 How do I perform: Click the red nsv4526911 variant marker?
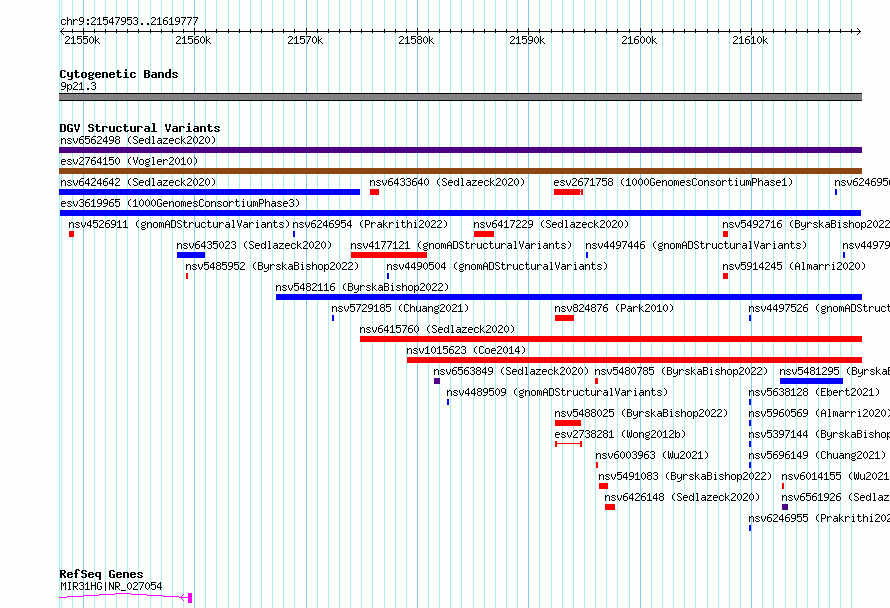(72, 234)
